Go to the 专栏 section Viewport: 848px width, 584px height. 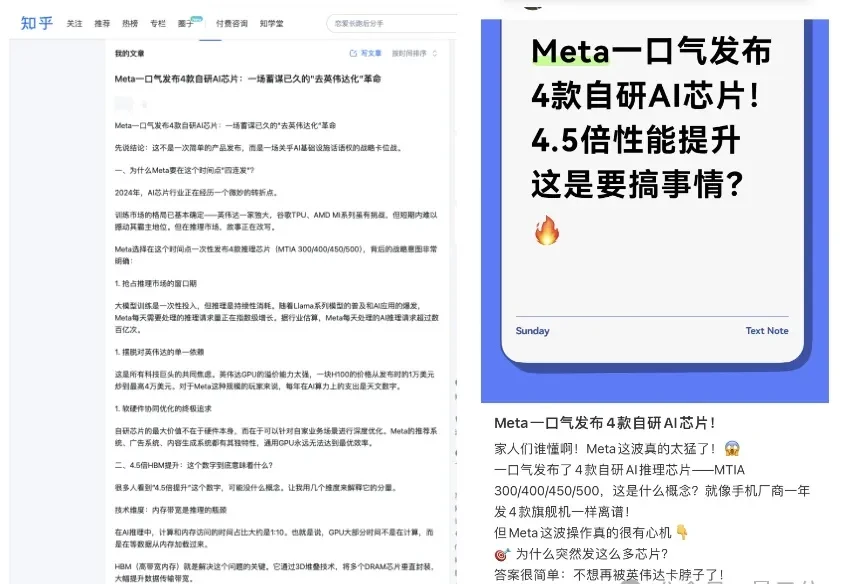[x=158, y=23]
